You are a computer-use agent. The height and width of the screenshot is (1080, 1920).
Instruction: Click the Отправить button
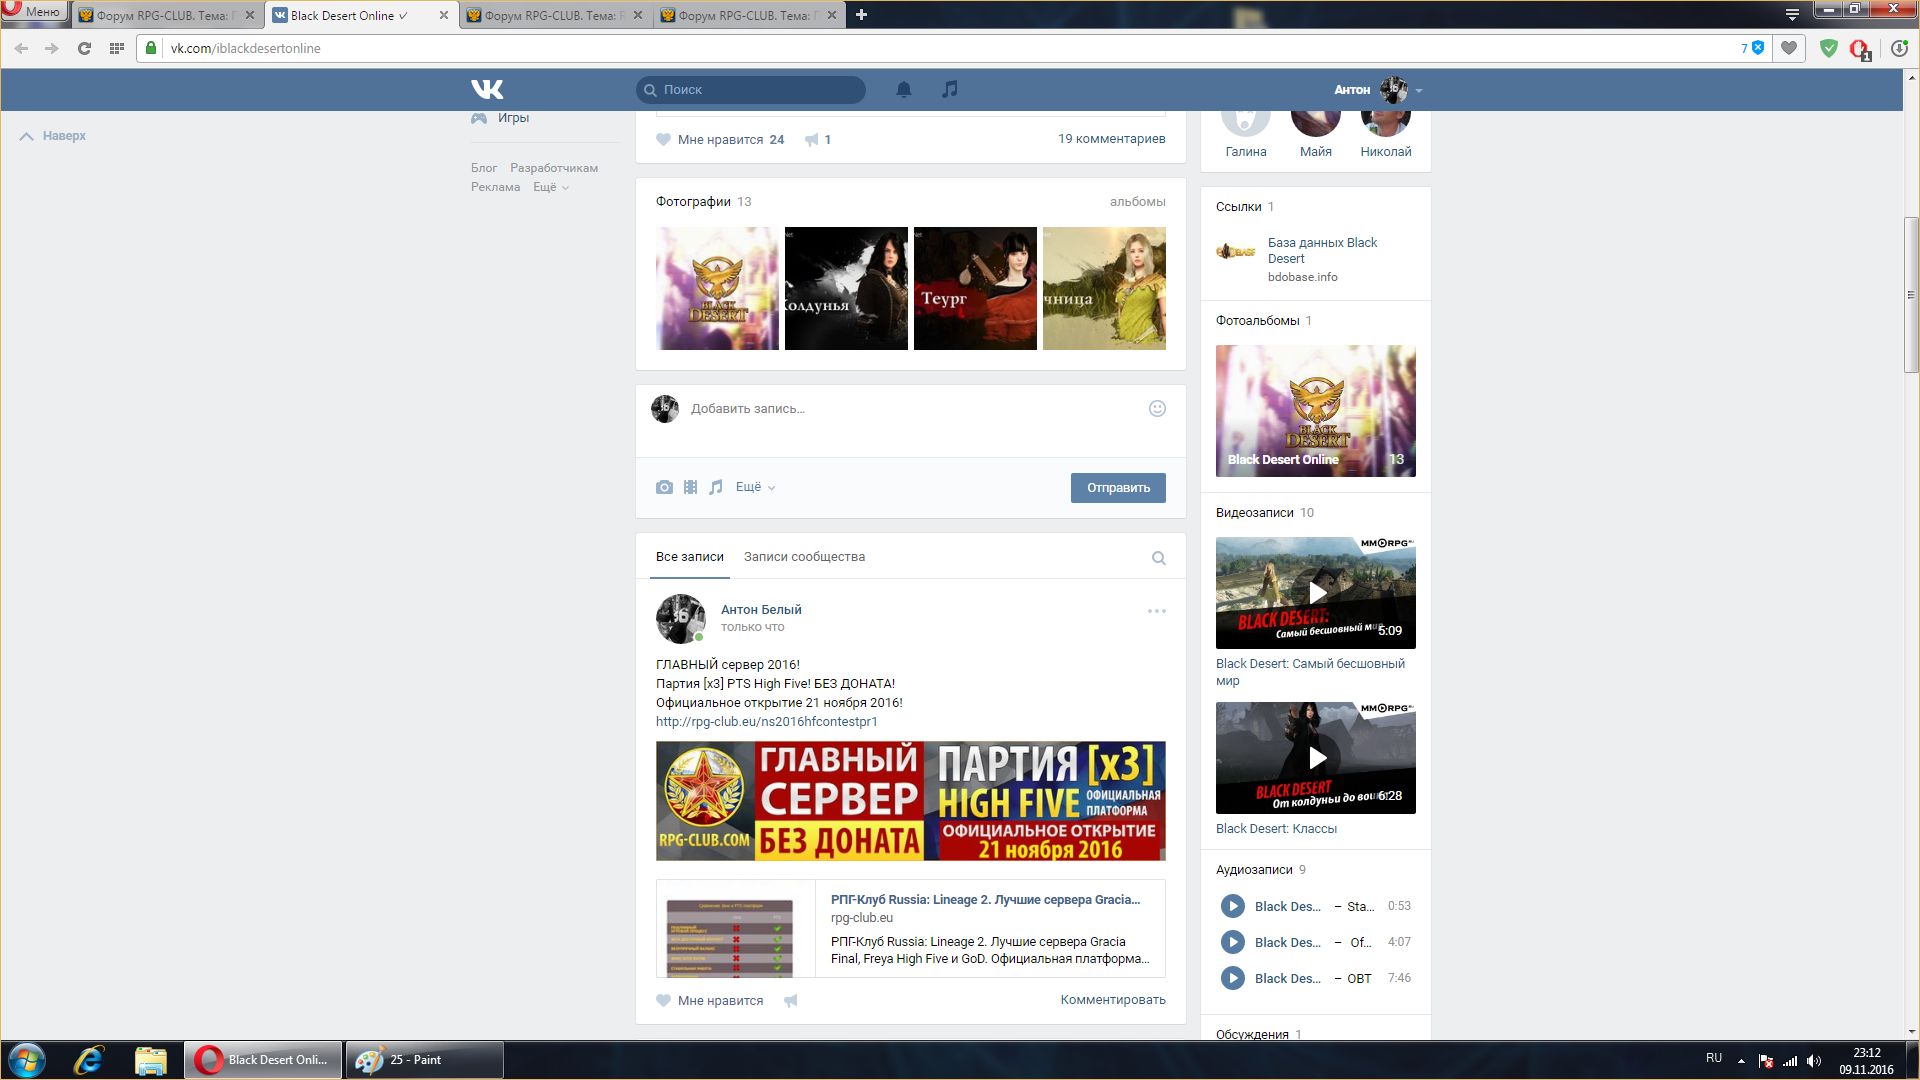(x=1118, y=488)
